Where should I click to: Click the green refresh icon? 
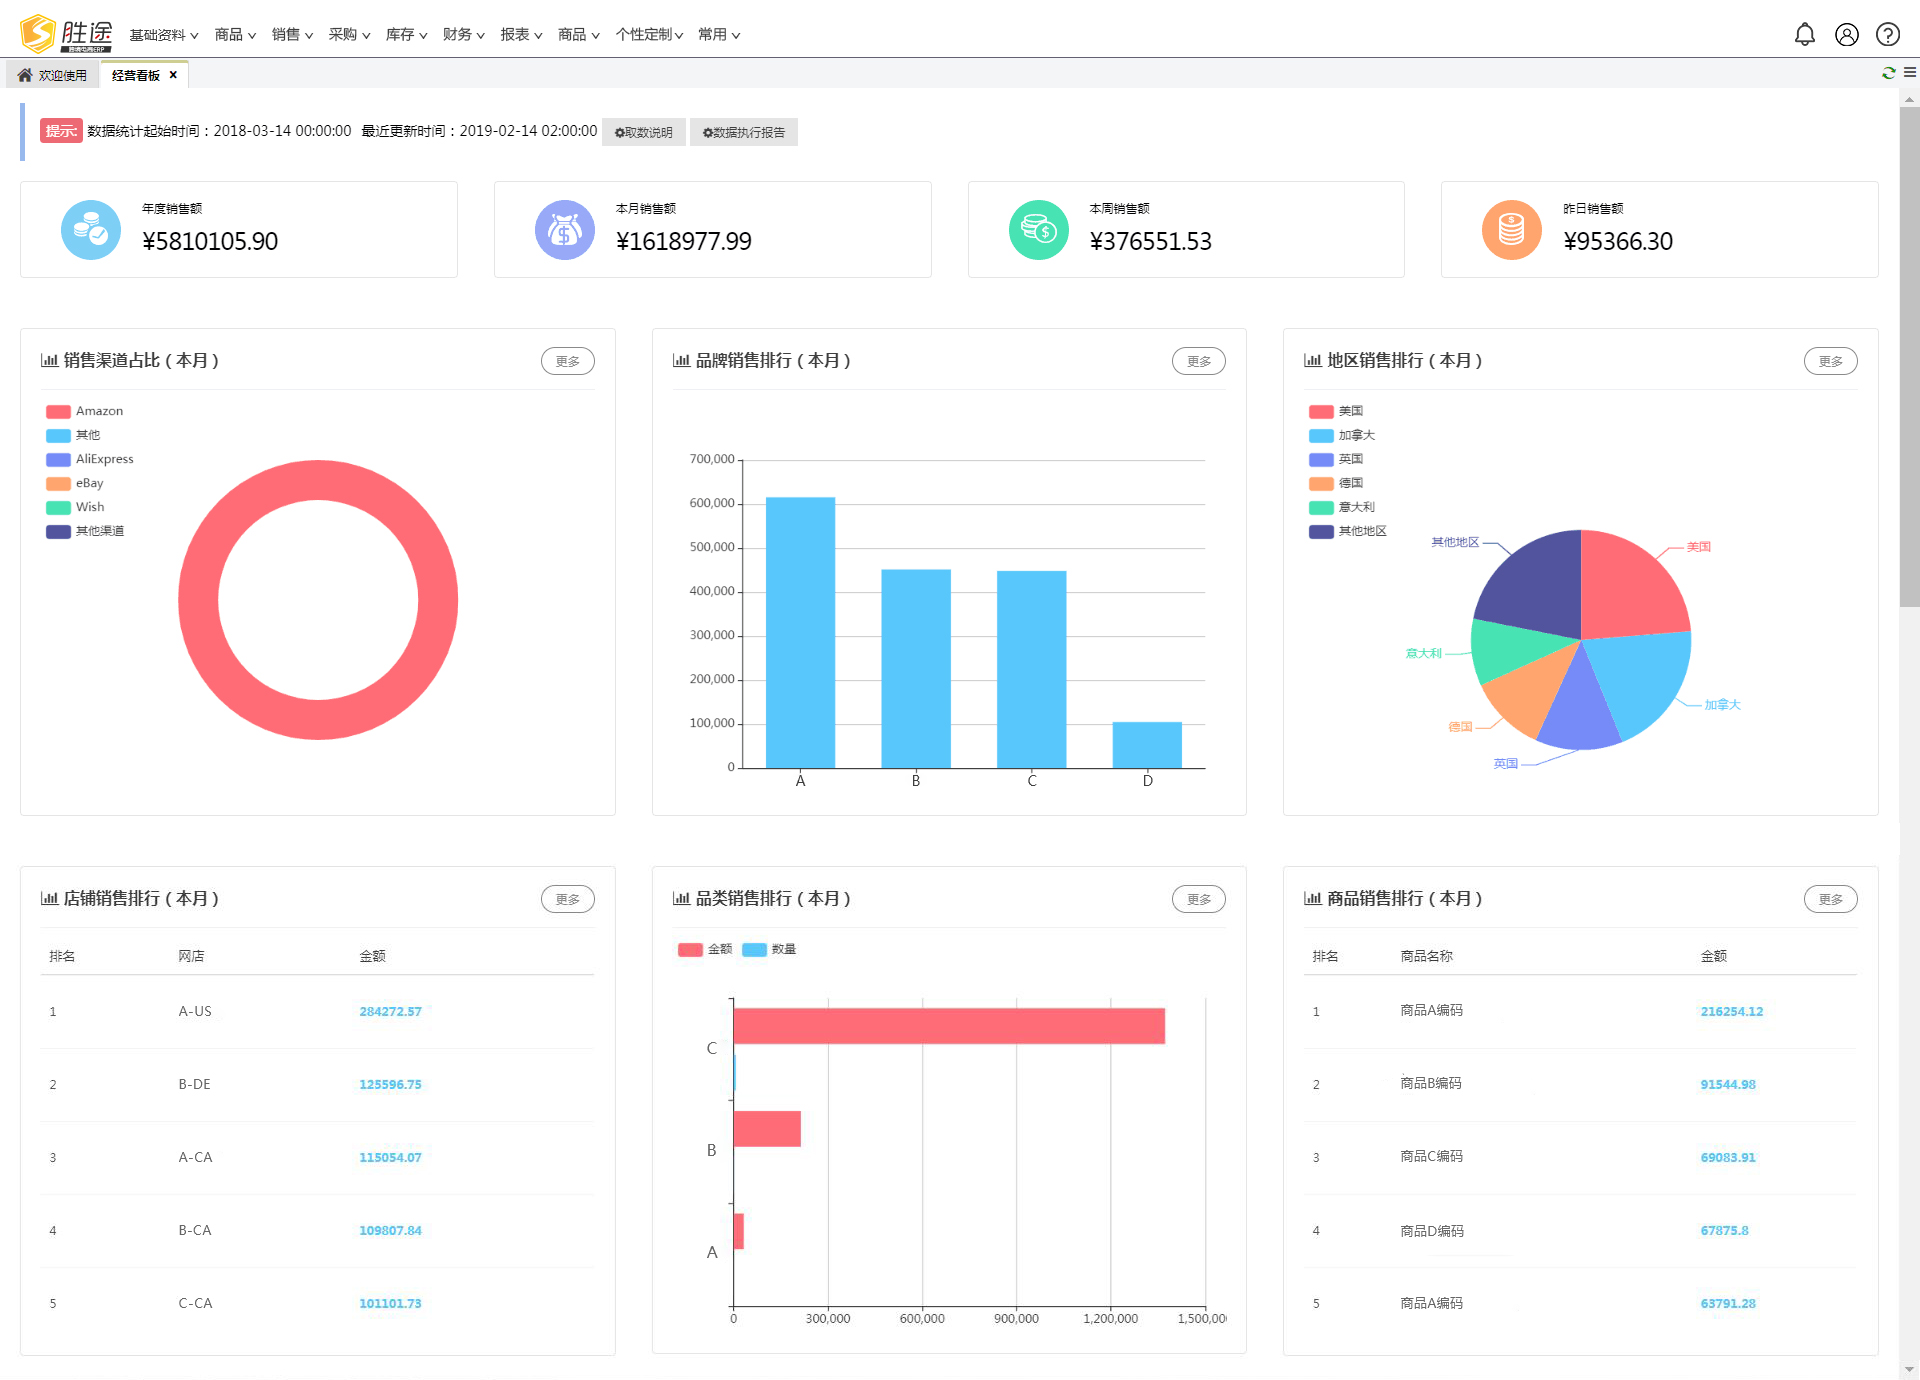tap(1888, 73)
